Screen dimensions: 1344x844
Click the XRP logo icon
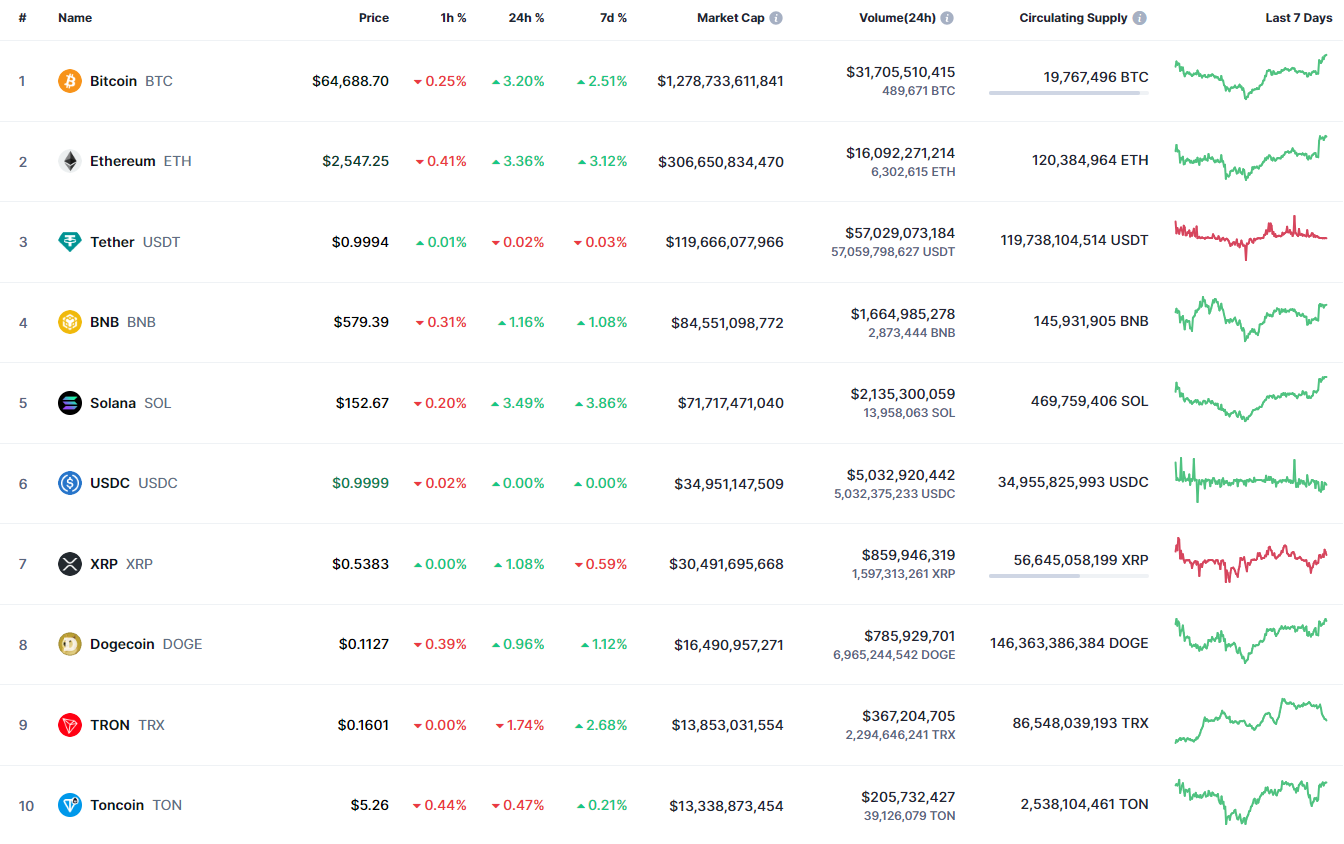click(x=70, y=564)
